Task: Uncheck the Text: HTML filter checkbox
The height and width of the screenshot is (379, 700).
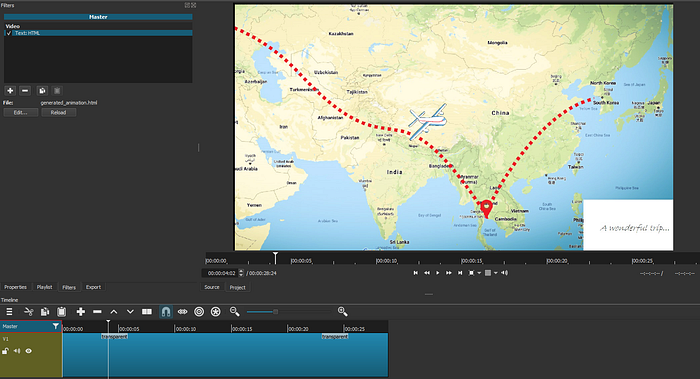Action: (9, 33)
